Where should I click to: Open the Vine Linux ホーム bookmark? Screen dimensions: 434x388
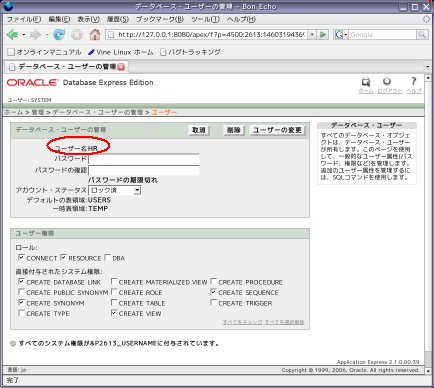coord(120,52)
